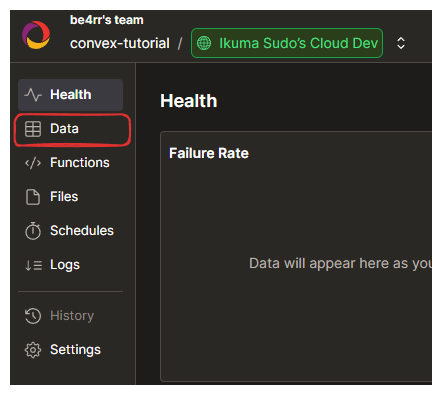Open Files in the sidebar

70,197
